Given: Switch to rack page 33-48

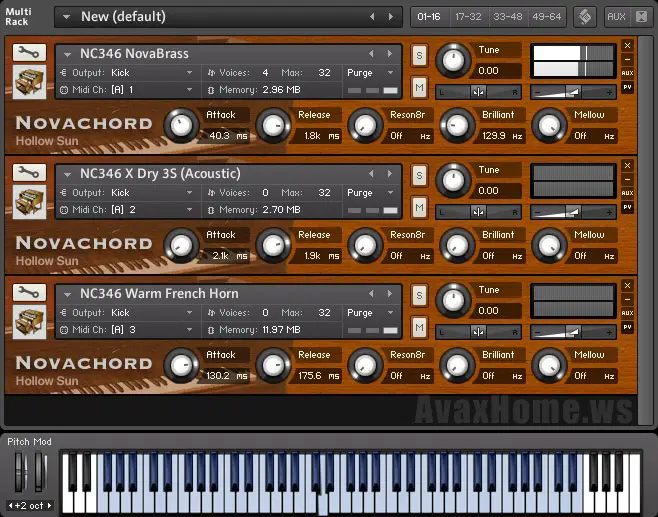Looking at the screenshot, I should [x=507, y=17].
